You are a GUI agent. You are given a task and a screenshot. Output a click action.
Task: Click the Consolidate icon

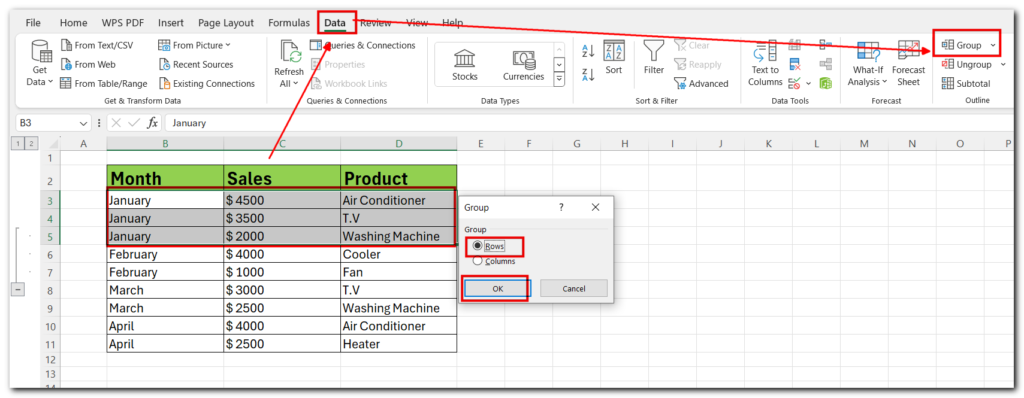tap(825, 45)
